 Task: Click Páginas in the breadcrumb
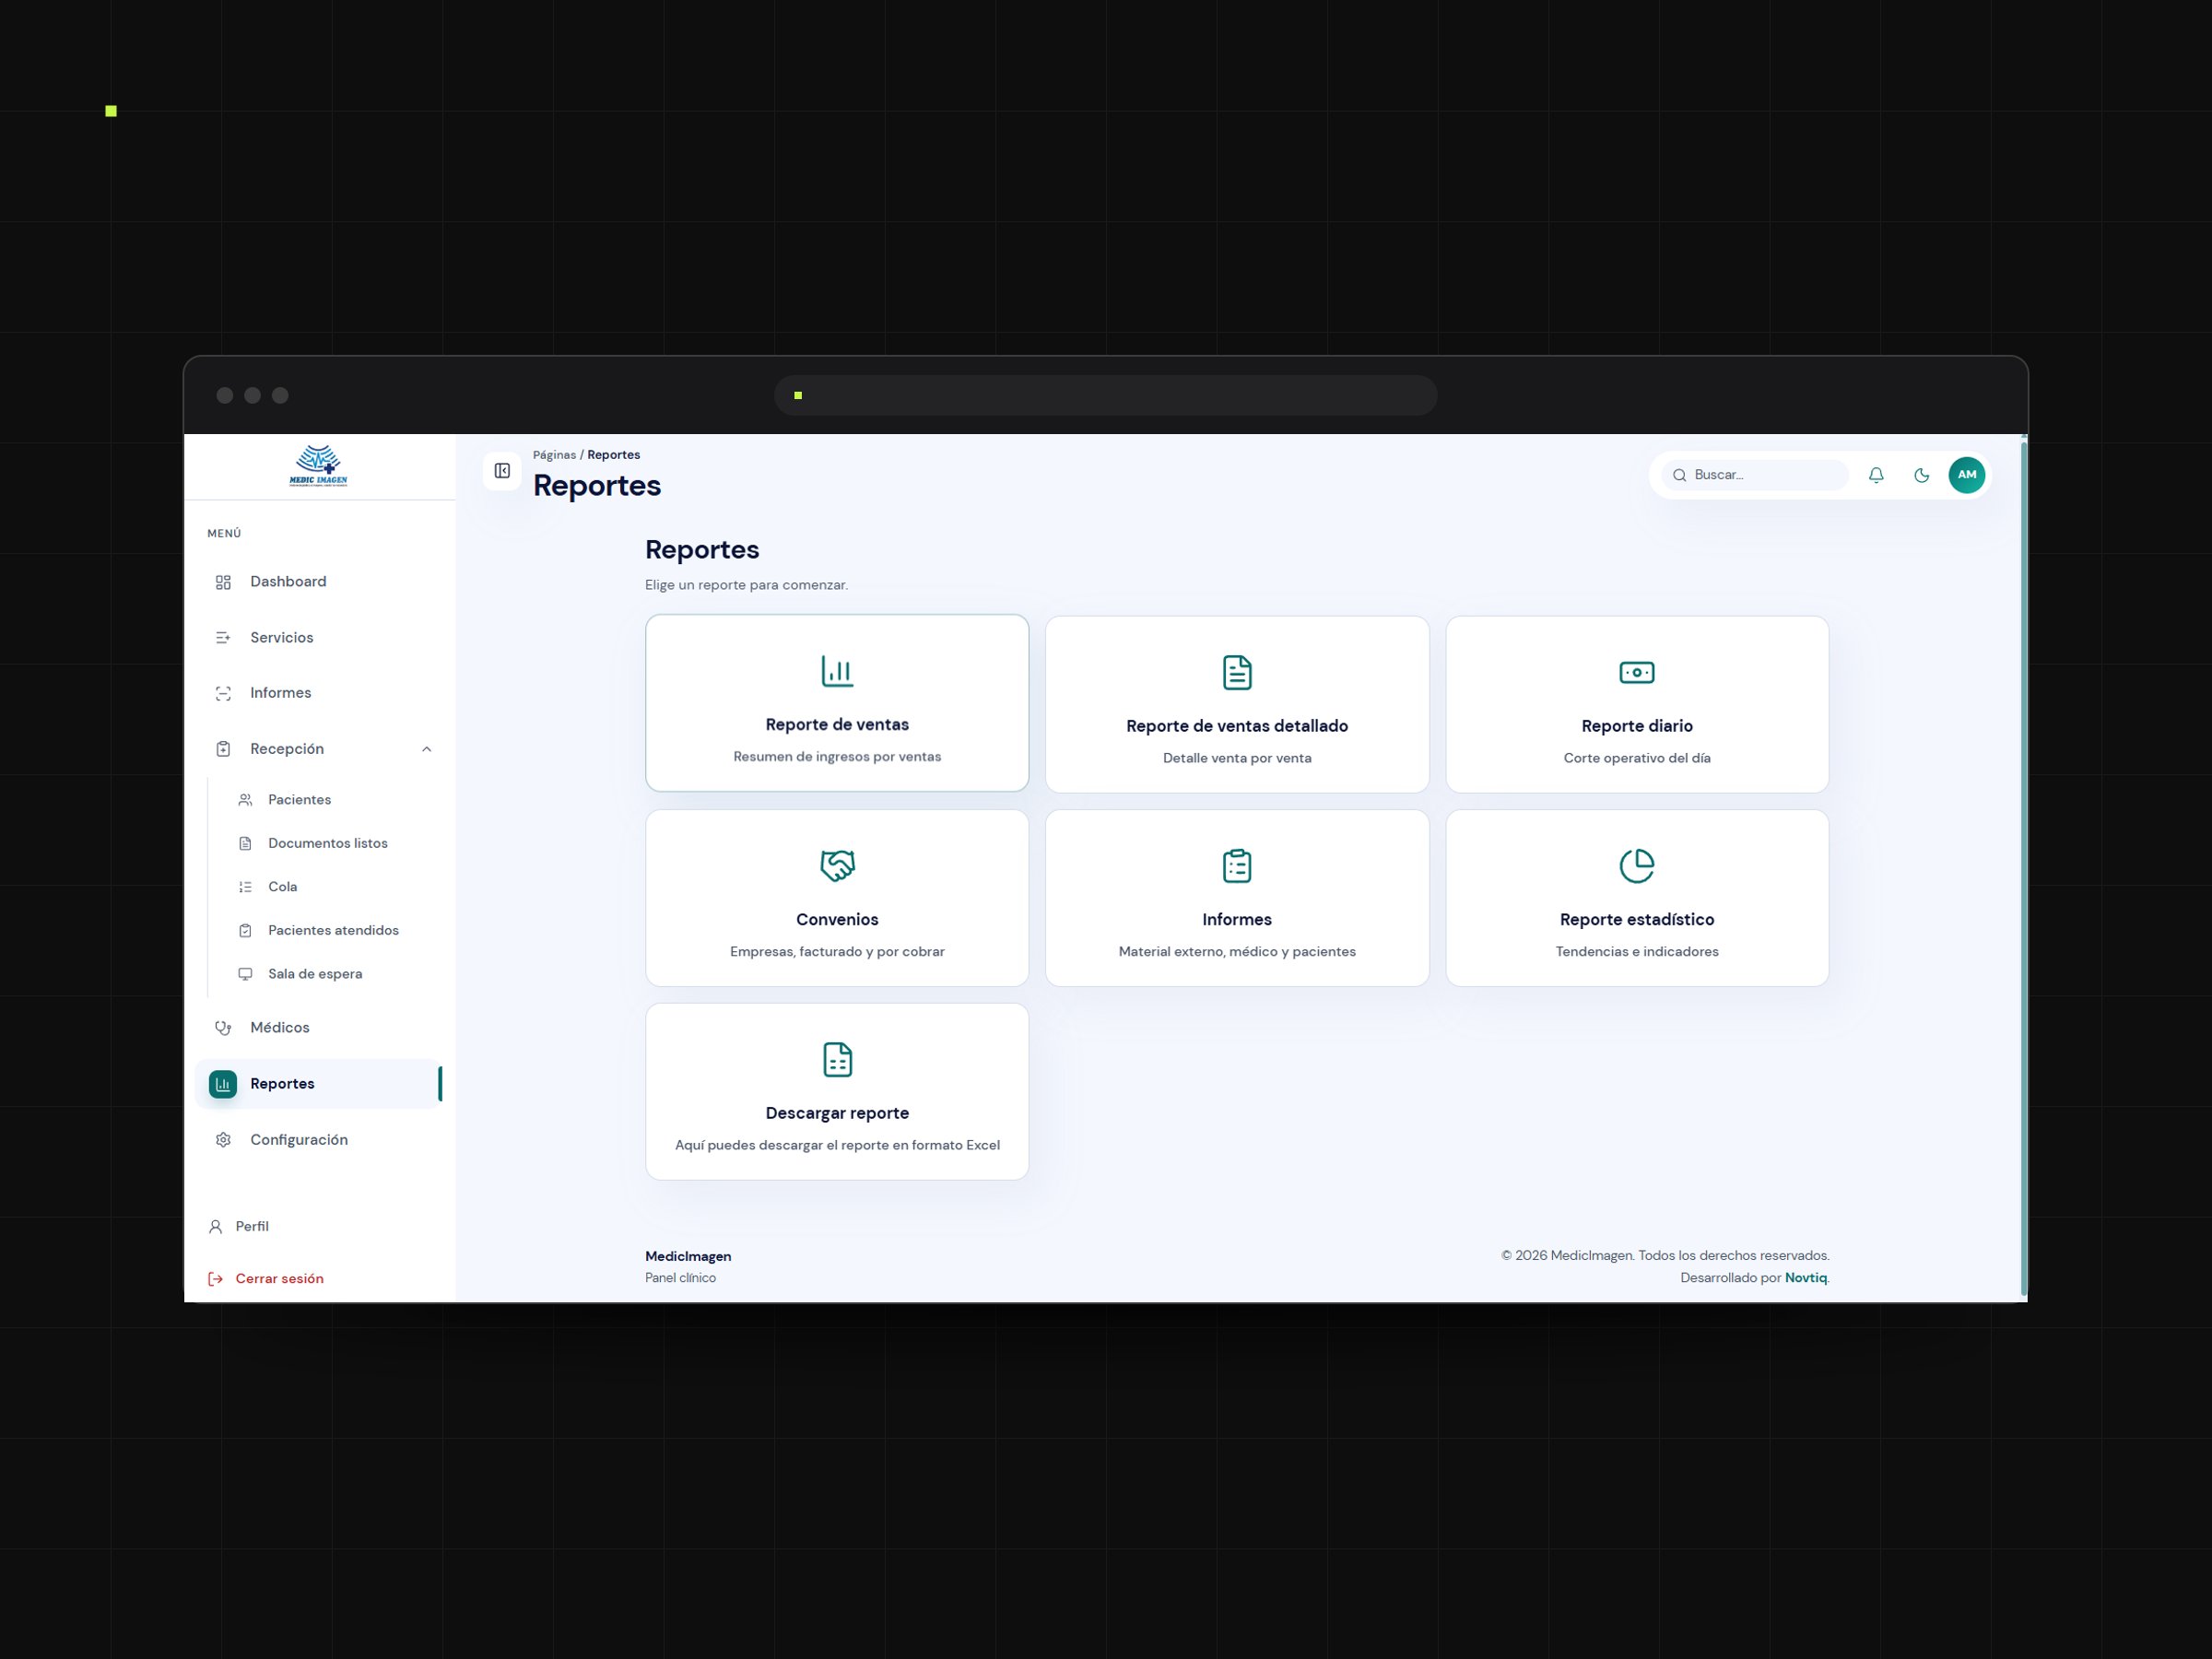tap(554, 455)
